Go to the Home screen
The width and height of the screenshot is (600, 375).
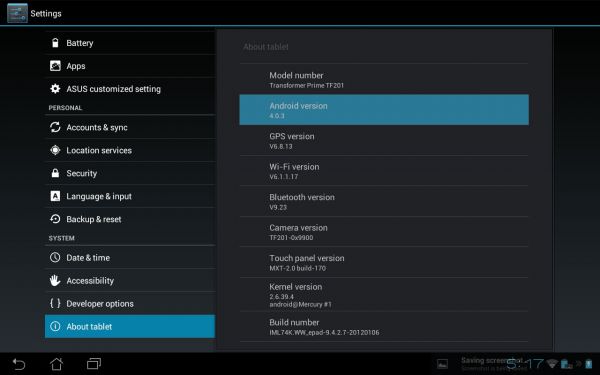[56, 364]
